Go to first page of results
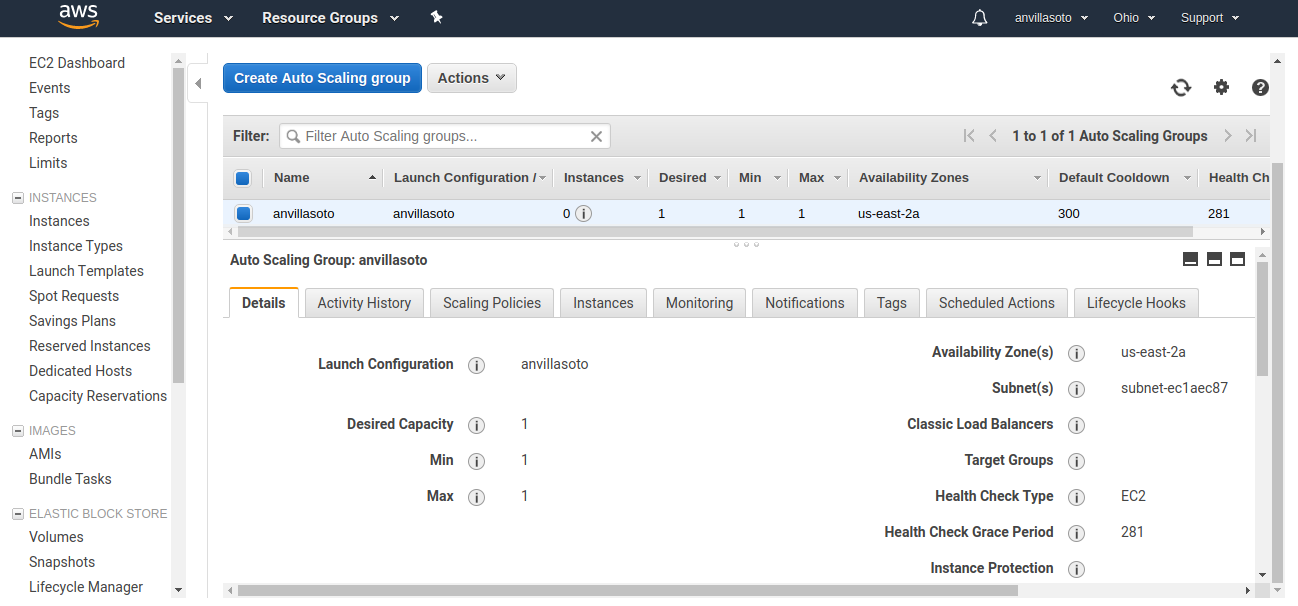Screen dimensions: 1298x606 pos(968,136)
